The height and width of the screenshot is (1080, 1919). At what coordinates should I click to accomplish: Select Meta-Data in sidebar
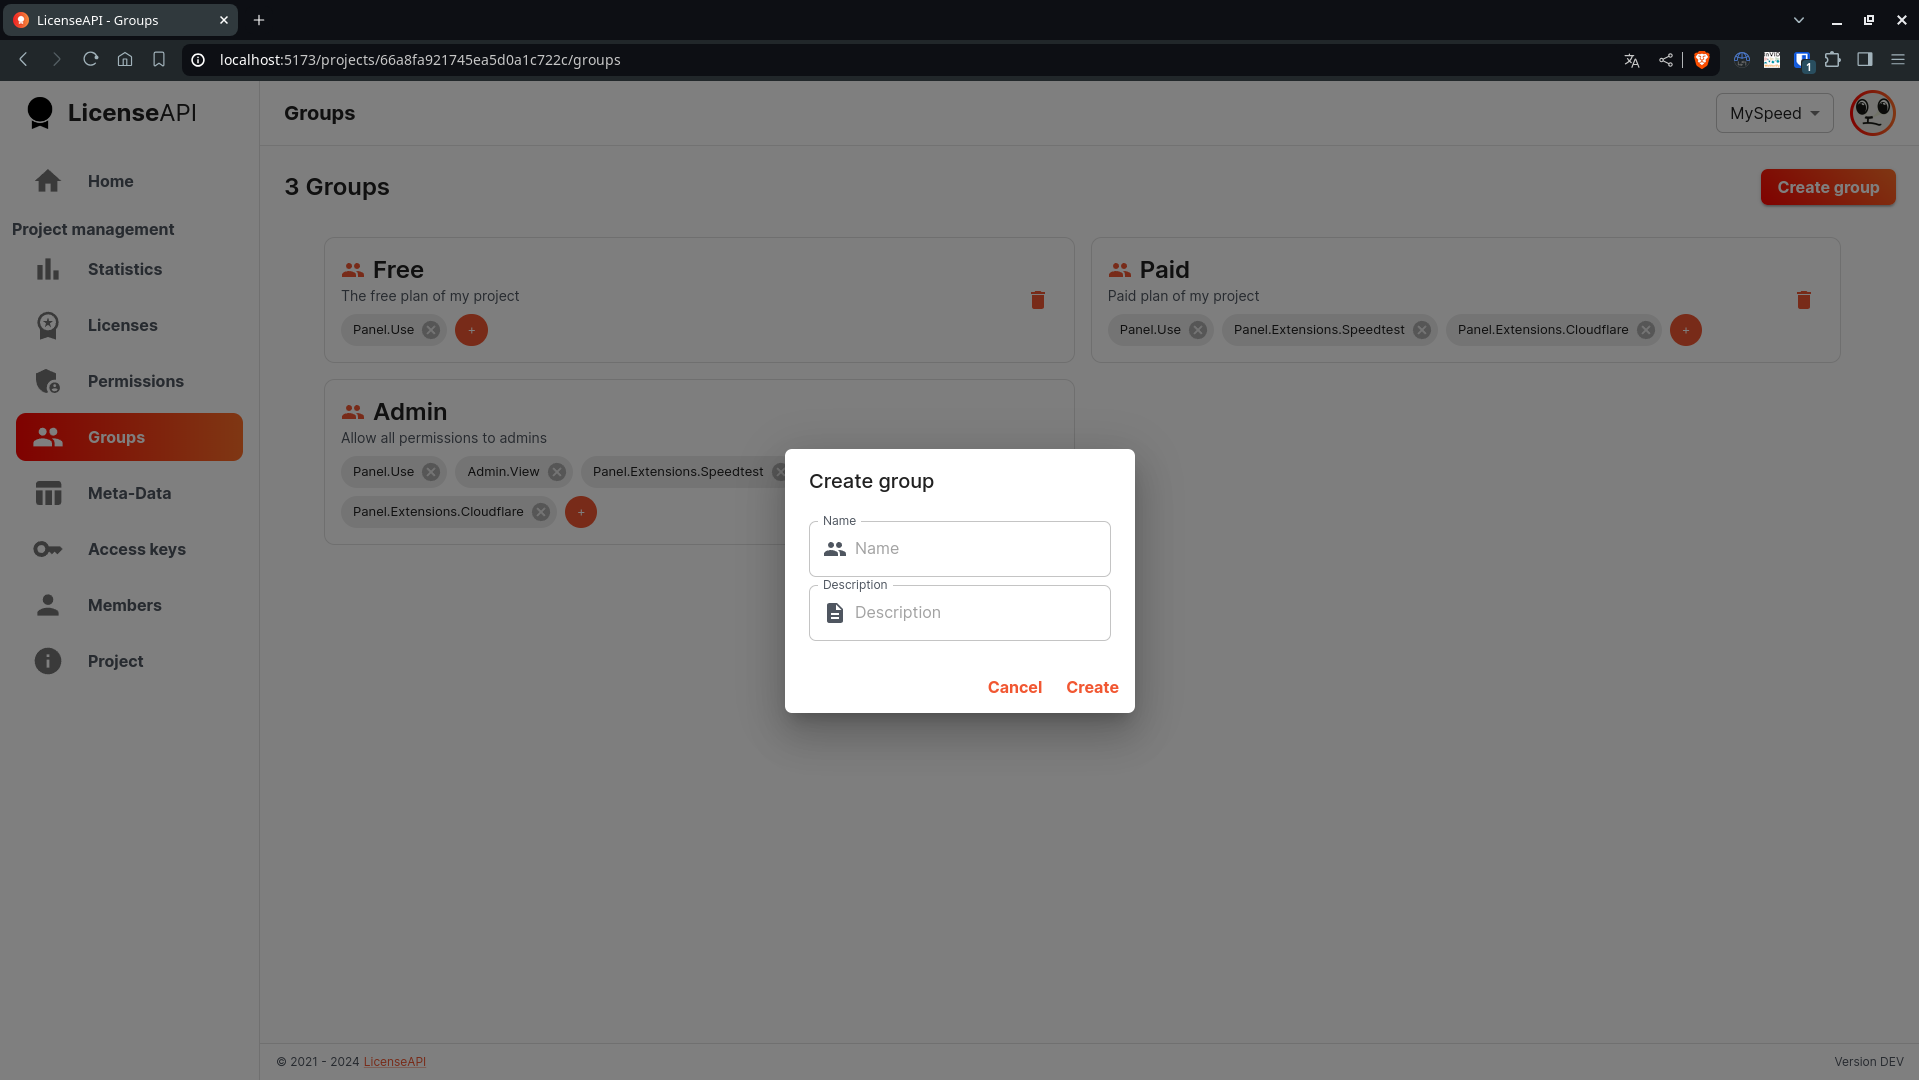click(x=129, y=493)
